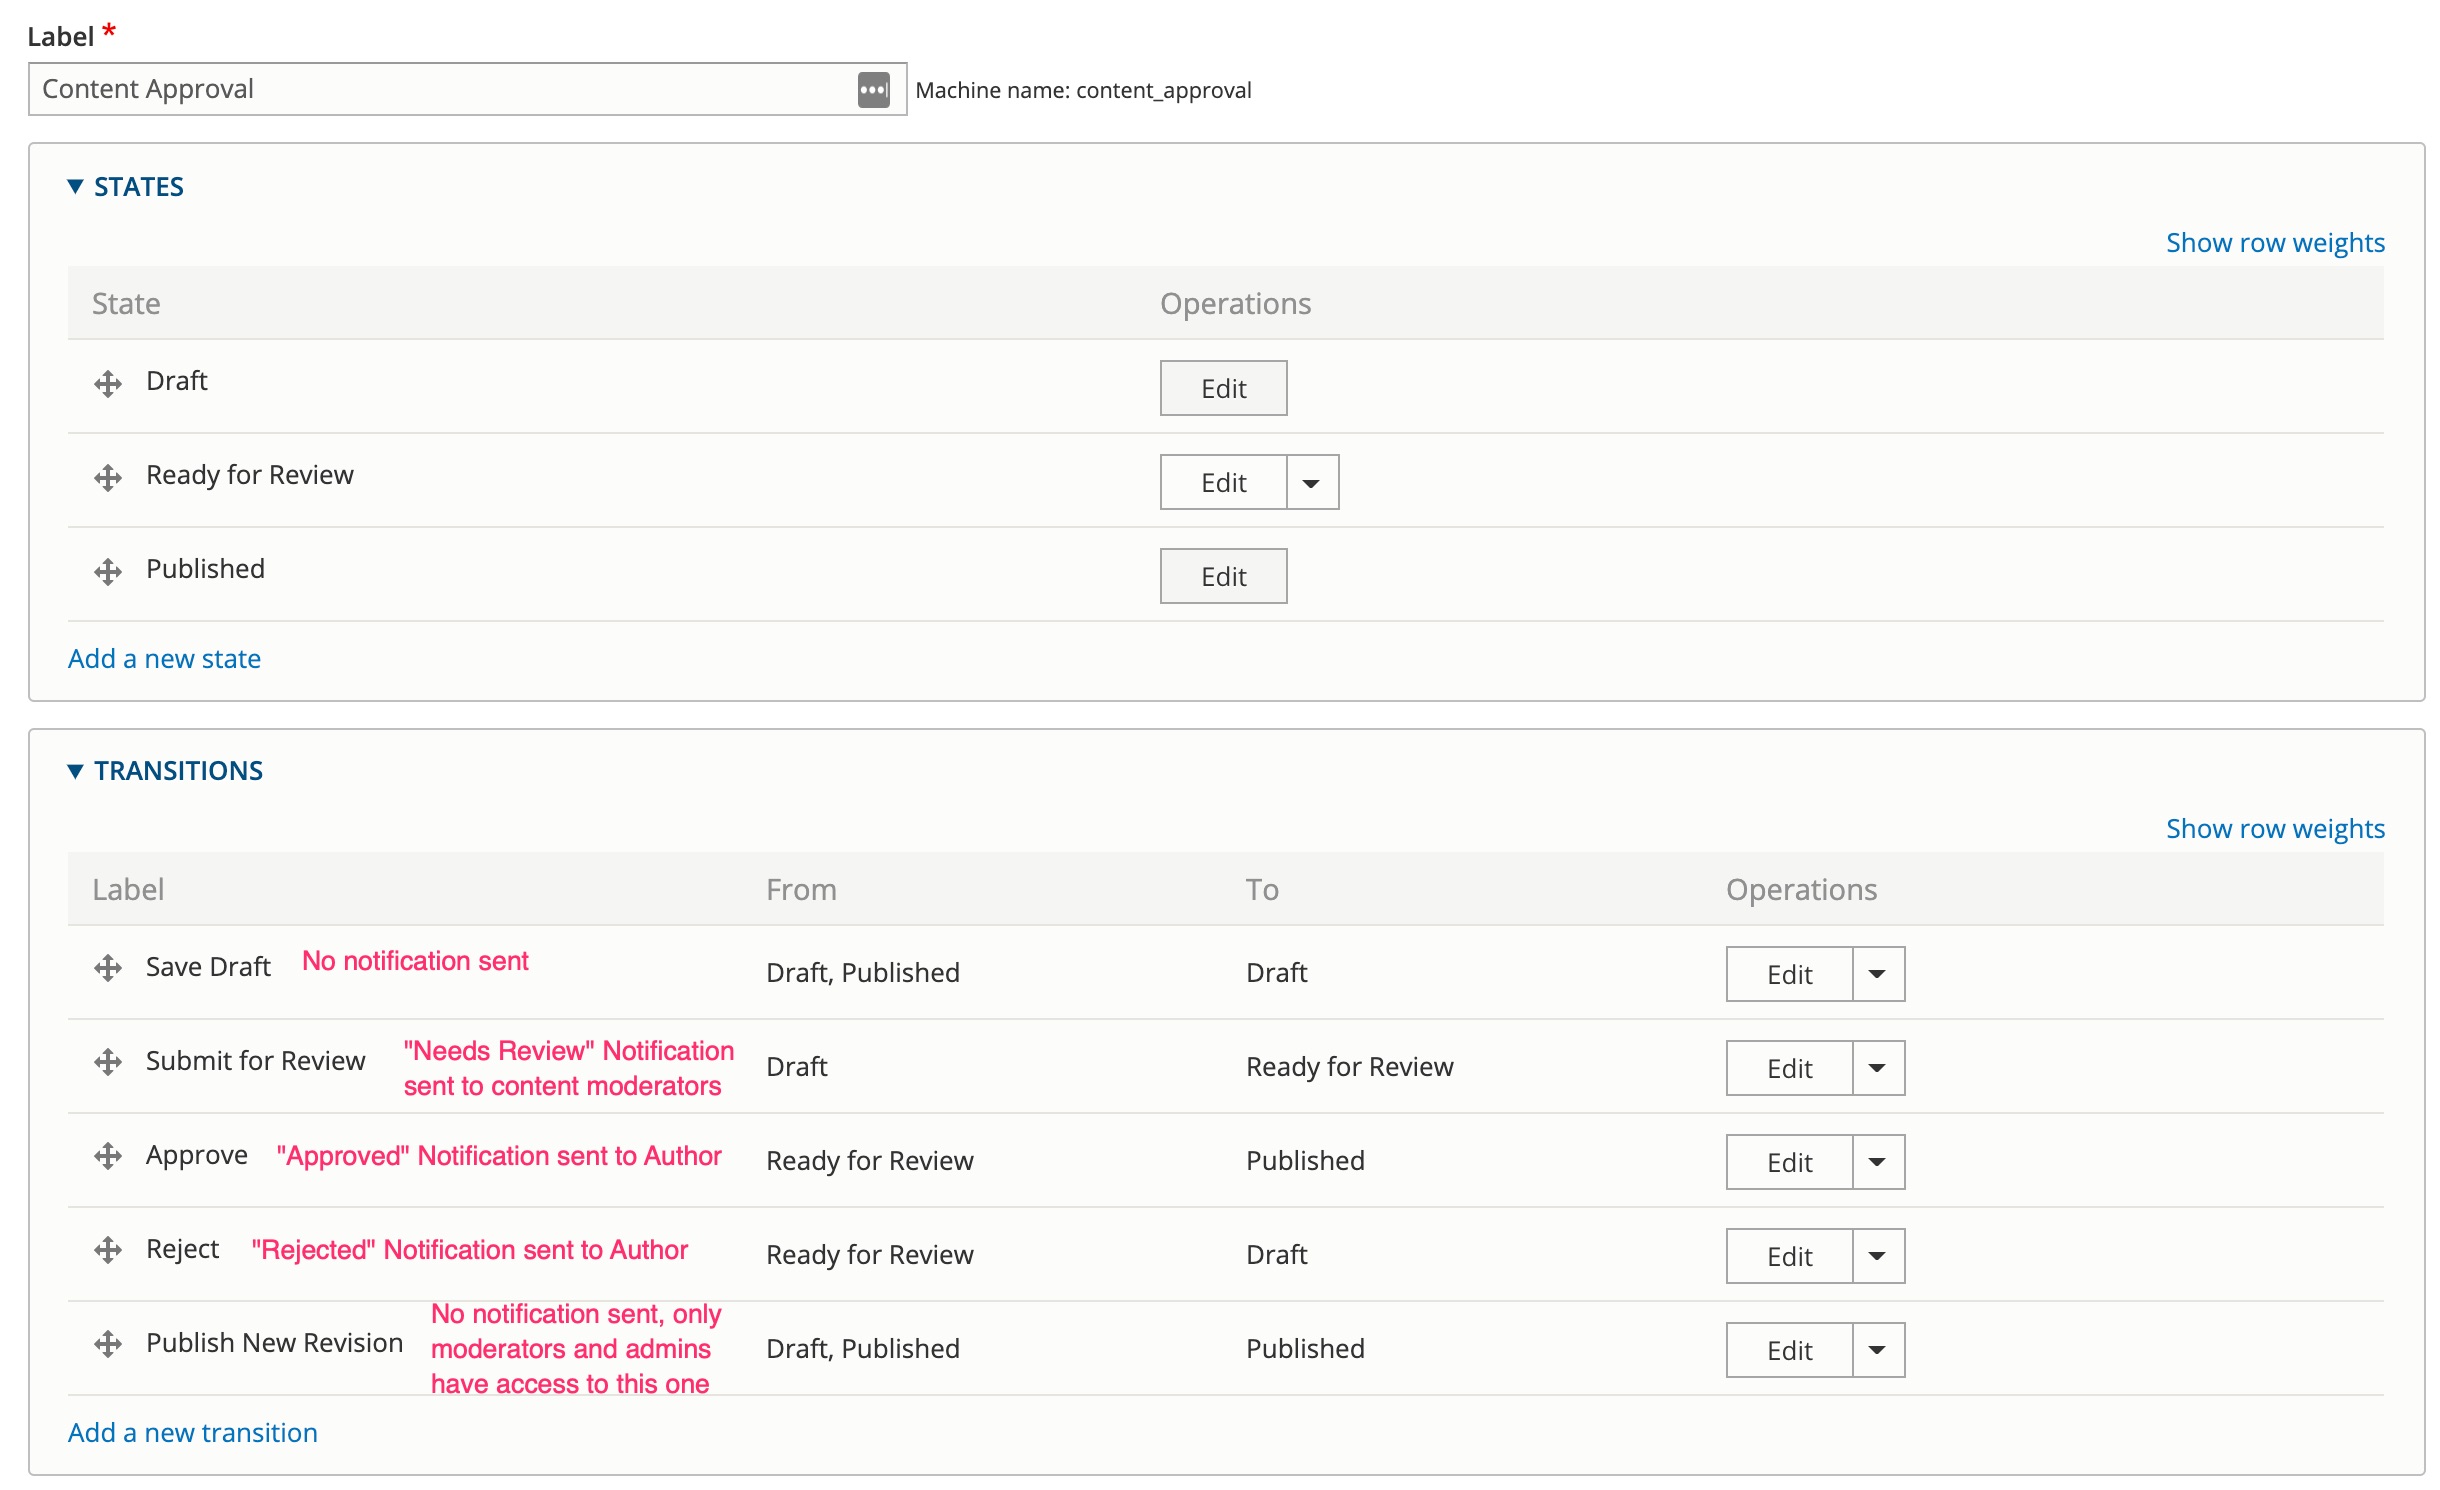Open dropdown arrow for Save Draft transition
The width and height of the screenshot is (2440, 1490).
click(1877, 975)
